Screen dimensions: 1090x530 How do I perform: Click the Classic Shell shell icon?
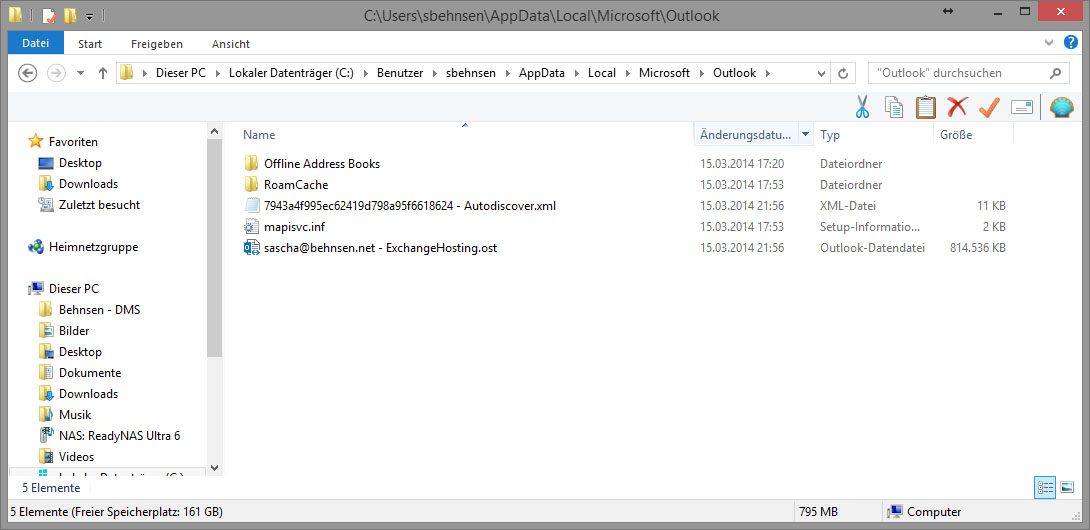[x=1061, y=107]
